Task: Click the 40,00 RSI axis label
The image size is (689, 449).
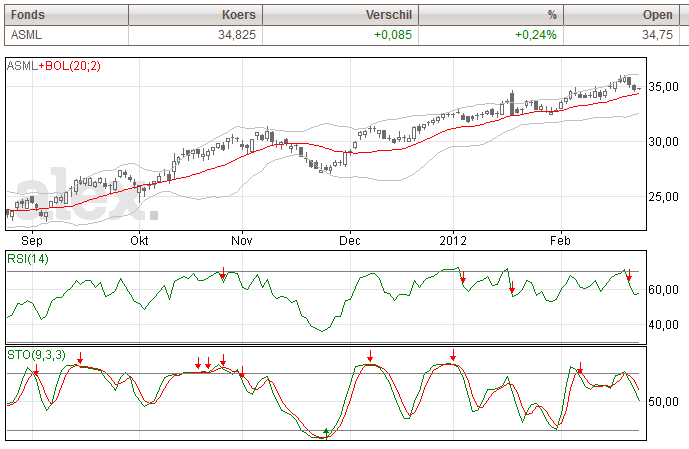Action: (x=664, y=325)
